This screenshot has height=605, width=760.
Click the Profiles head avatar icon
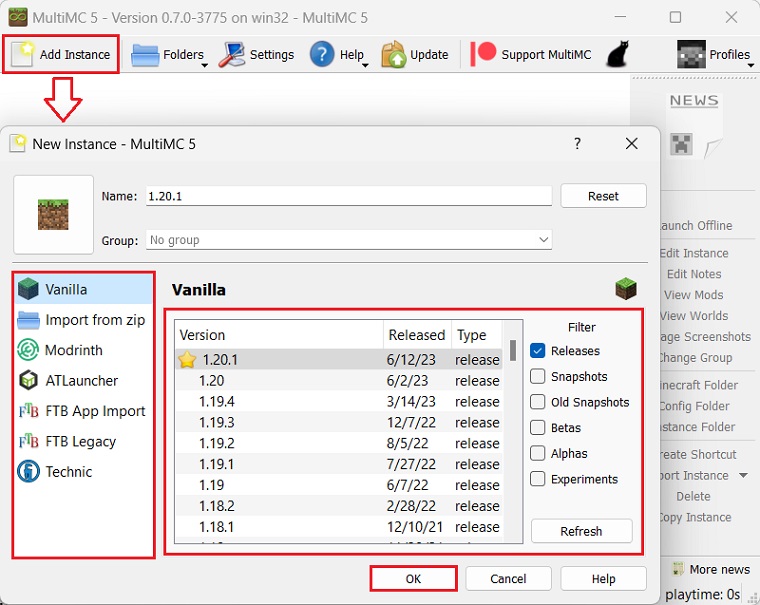[691, 54]
